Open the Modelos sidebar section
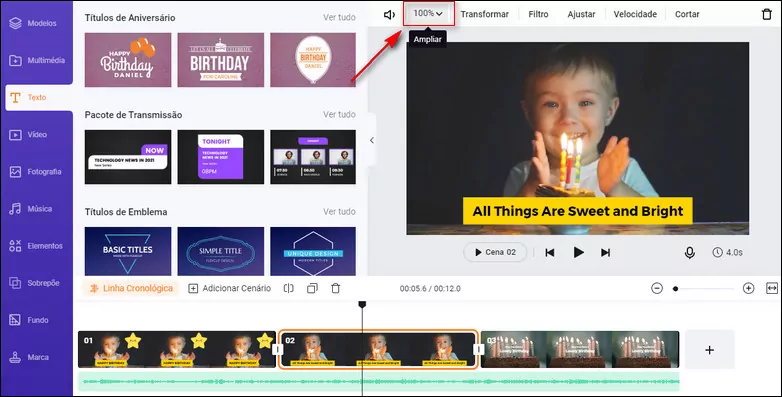This screenshot has width=782, height=397. (33, 23)
